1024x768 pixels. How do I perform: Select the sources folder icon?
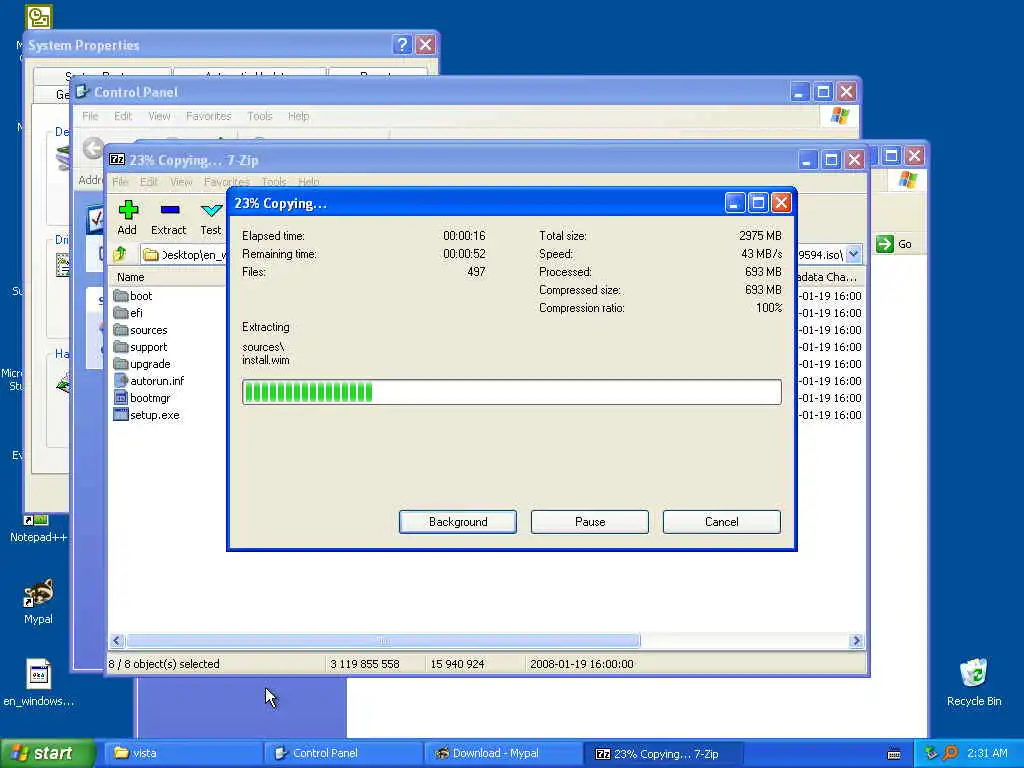coord(121,330)
